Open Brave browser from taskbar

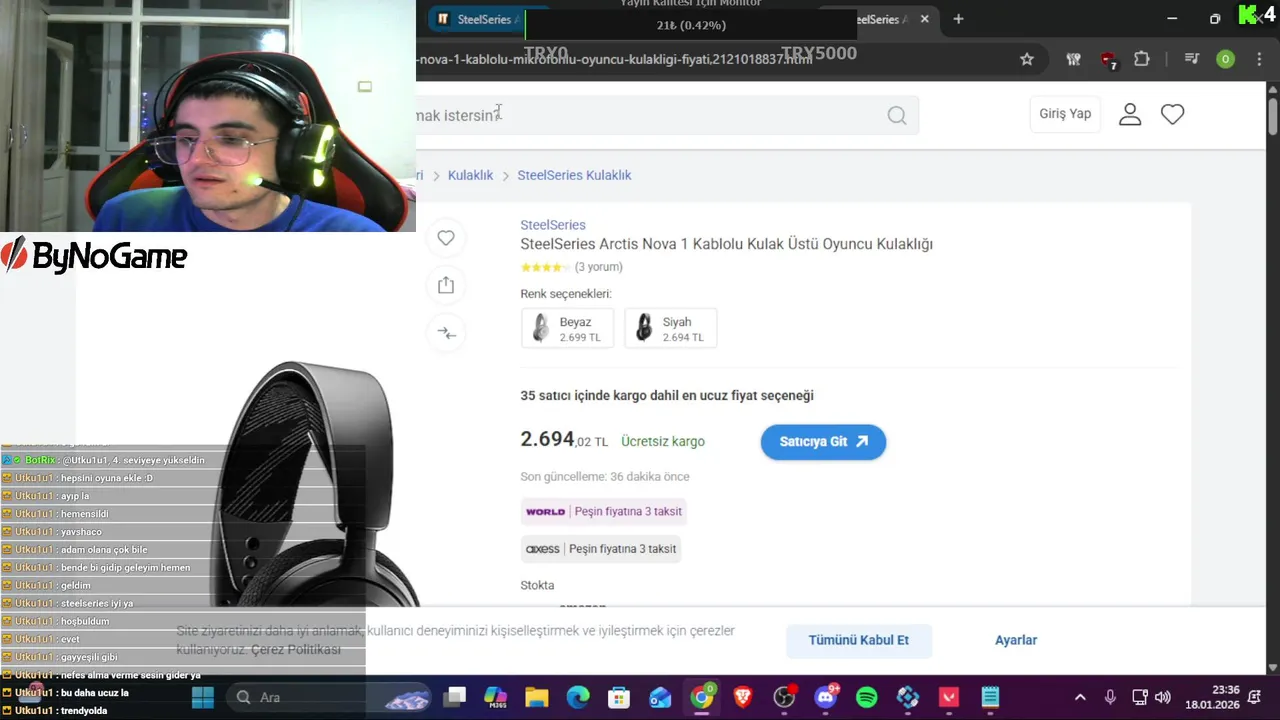743,697
